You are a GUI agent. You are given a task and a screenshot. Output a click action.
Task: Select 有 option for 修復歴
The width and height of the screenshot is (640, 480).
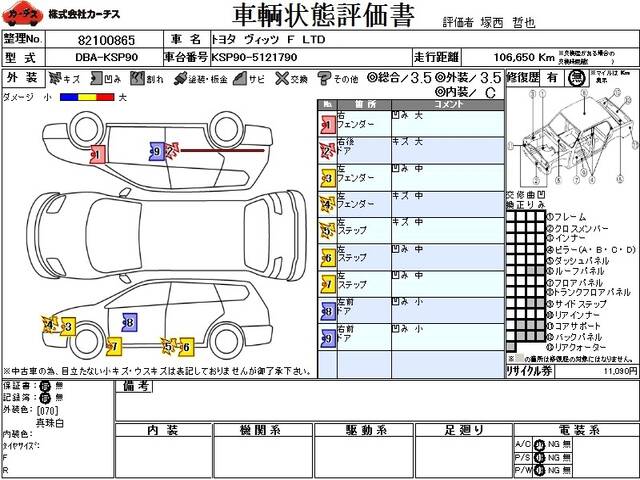pyautogui.click(x=552, y=78)
